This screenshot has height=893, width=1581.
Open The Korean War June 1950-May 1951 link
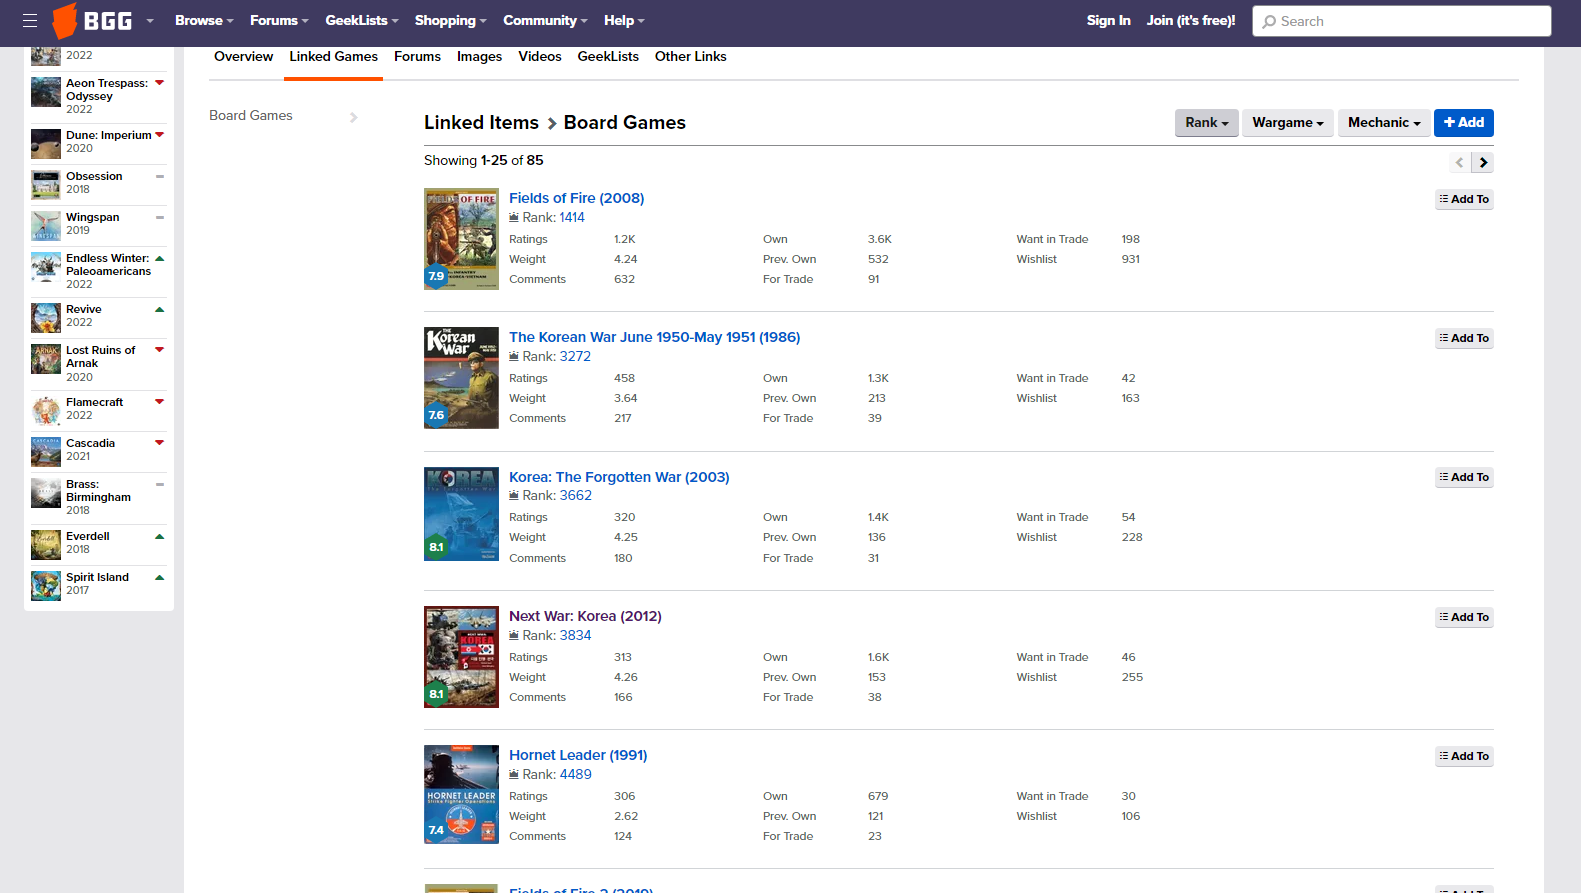click(654, 337)
